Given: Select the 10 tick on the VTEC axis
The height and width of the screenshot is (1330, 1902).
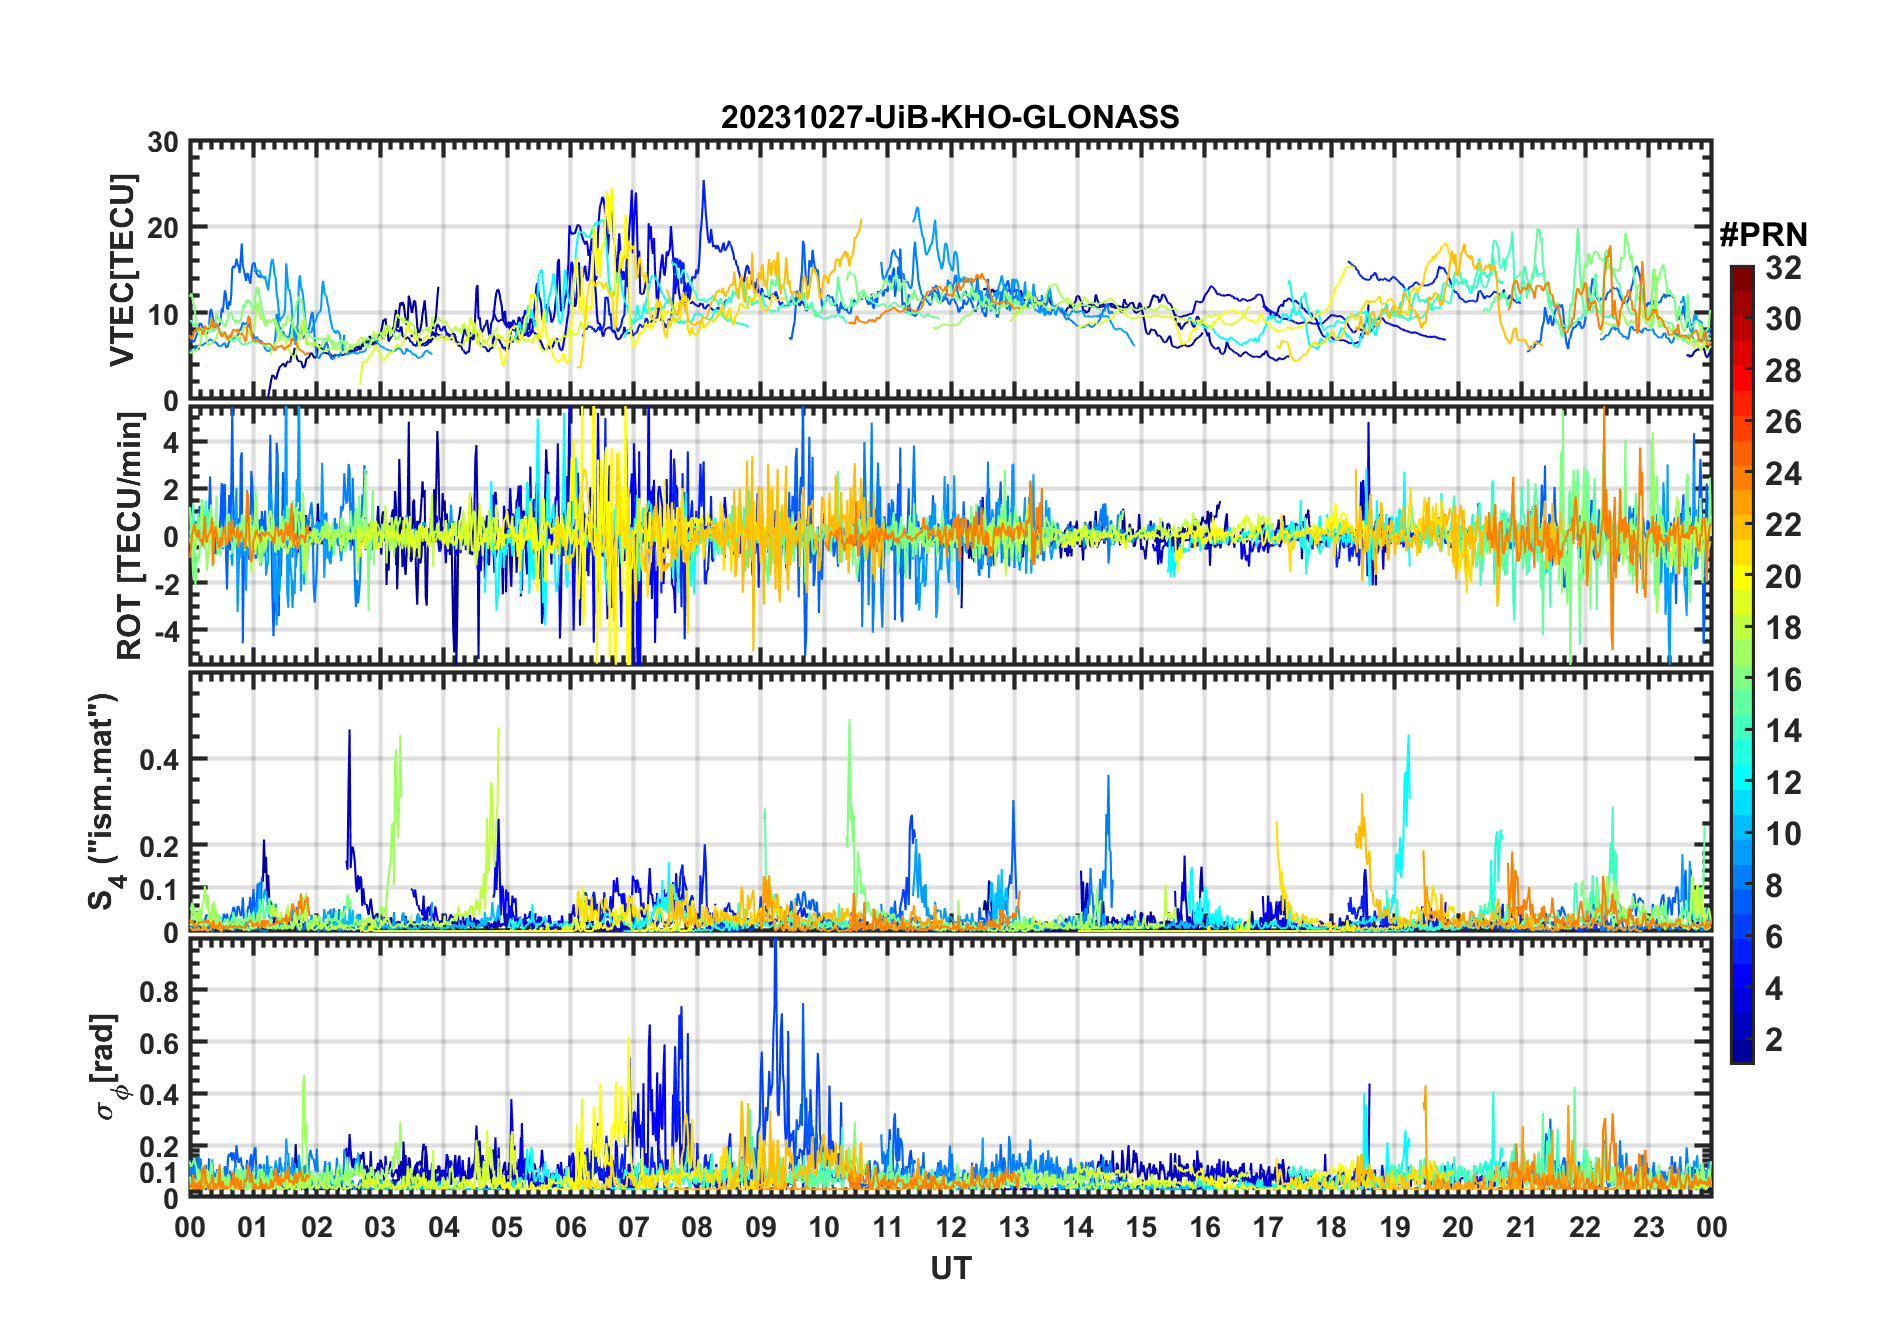Looking at the screenshot, I should [x=163, y=315].
